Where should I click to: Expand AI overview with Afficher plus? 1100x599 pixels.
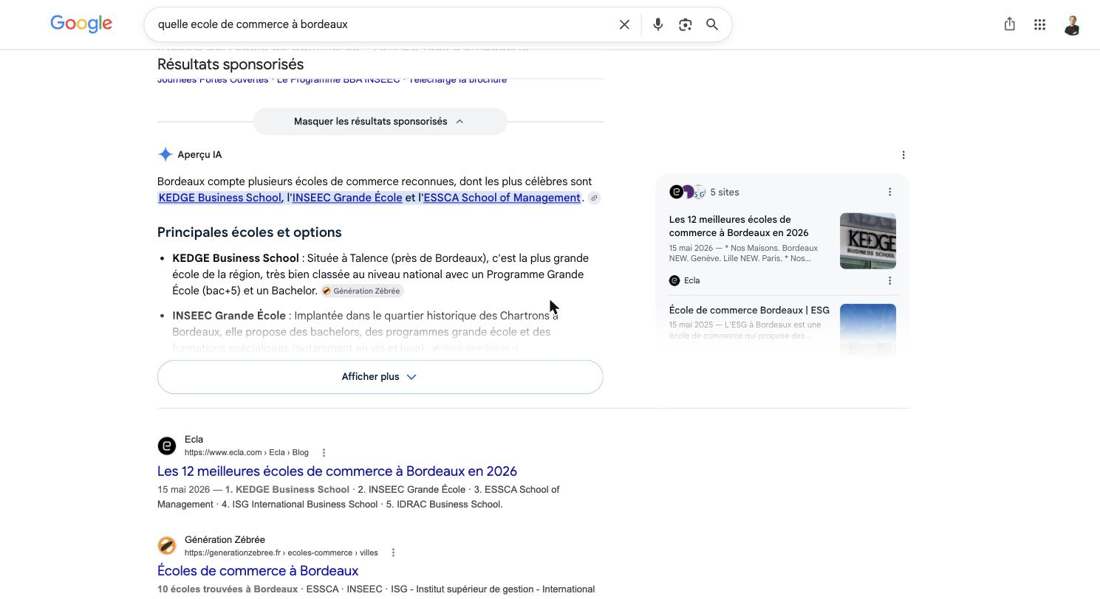click(380, 377)
